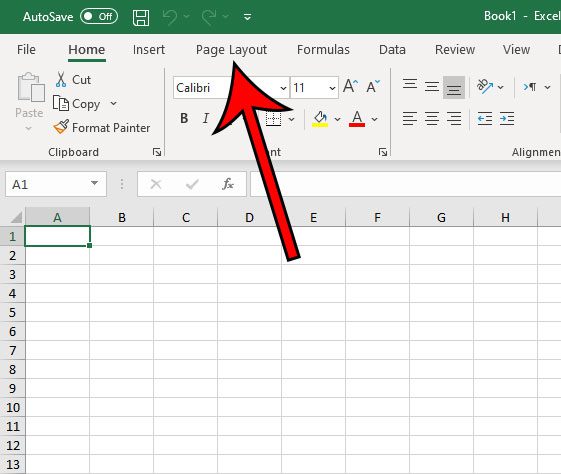Open the Clipboard dialog launcher
This screenshot has height=474, width=561.
[156, 152]
